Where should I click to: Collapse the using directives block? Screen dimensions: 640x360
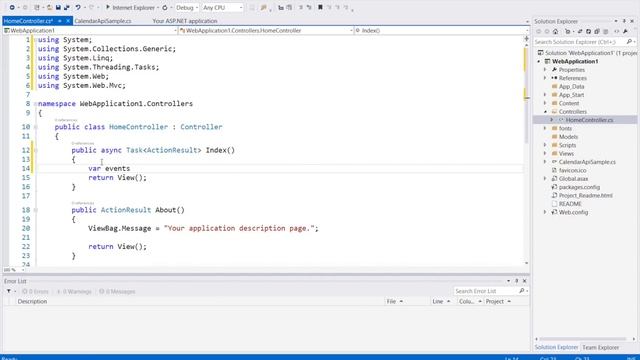click(x=36, y=40)
